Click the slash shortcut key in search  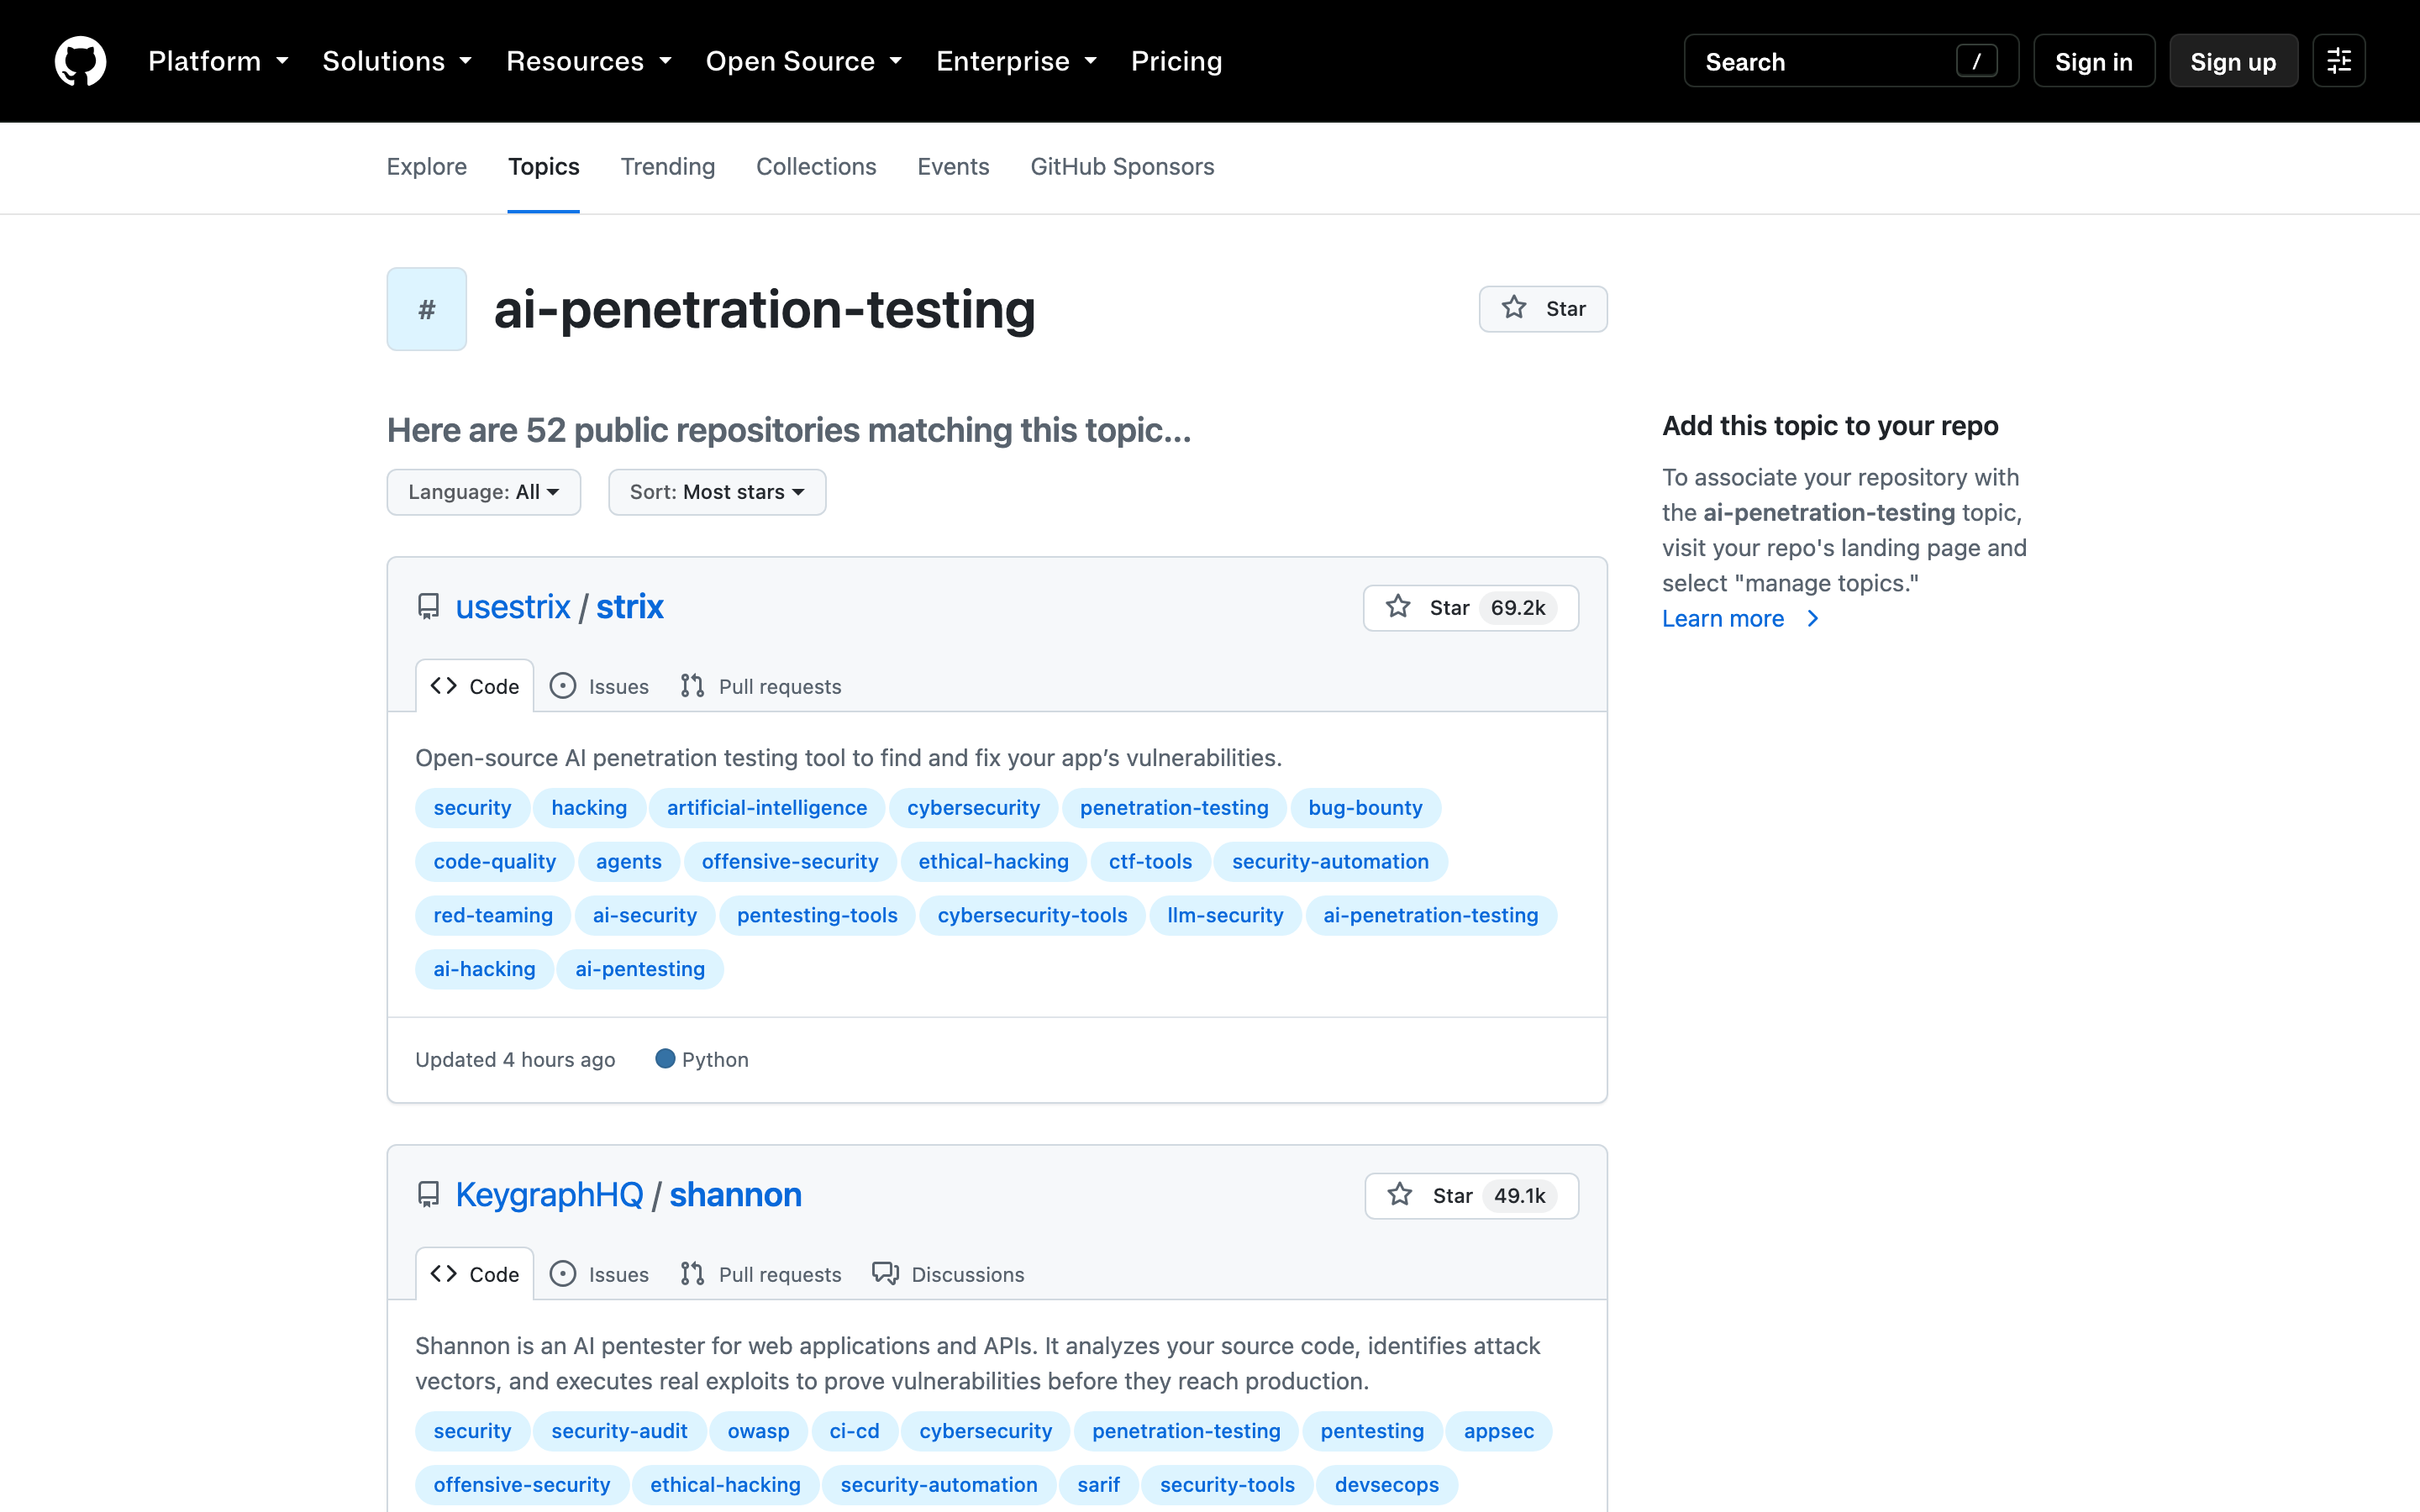click(1976, 61)
